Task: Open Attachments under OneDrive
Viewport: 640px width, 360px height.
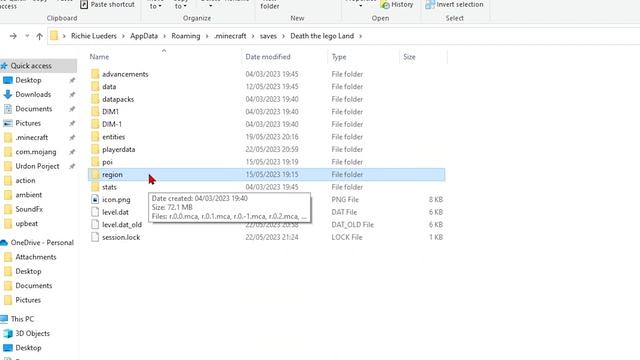Action: [36, 257]
